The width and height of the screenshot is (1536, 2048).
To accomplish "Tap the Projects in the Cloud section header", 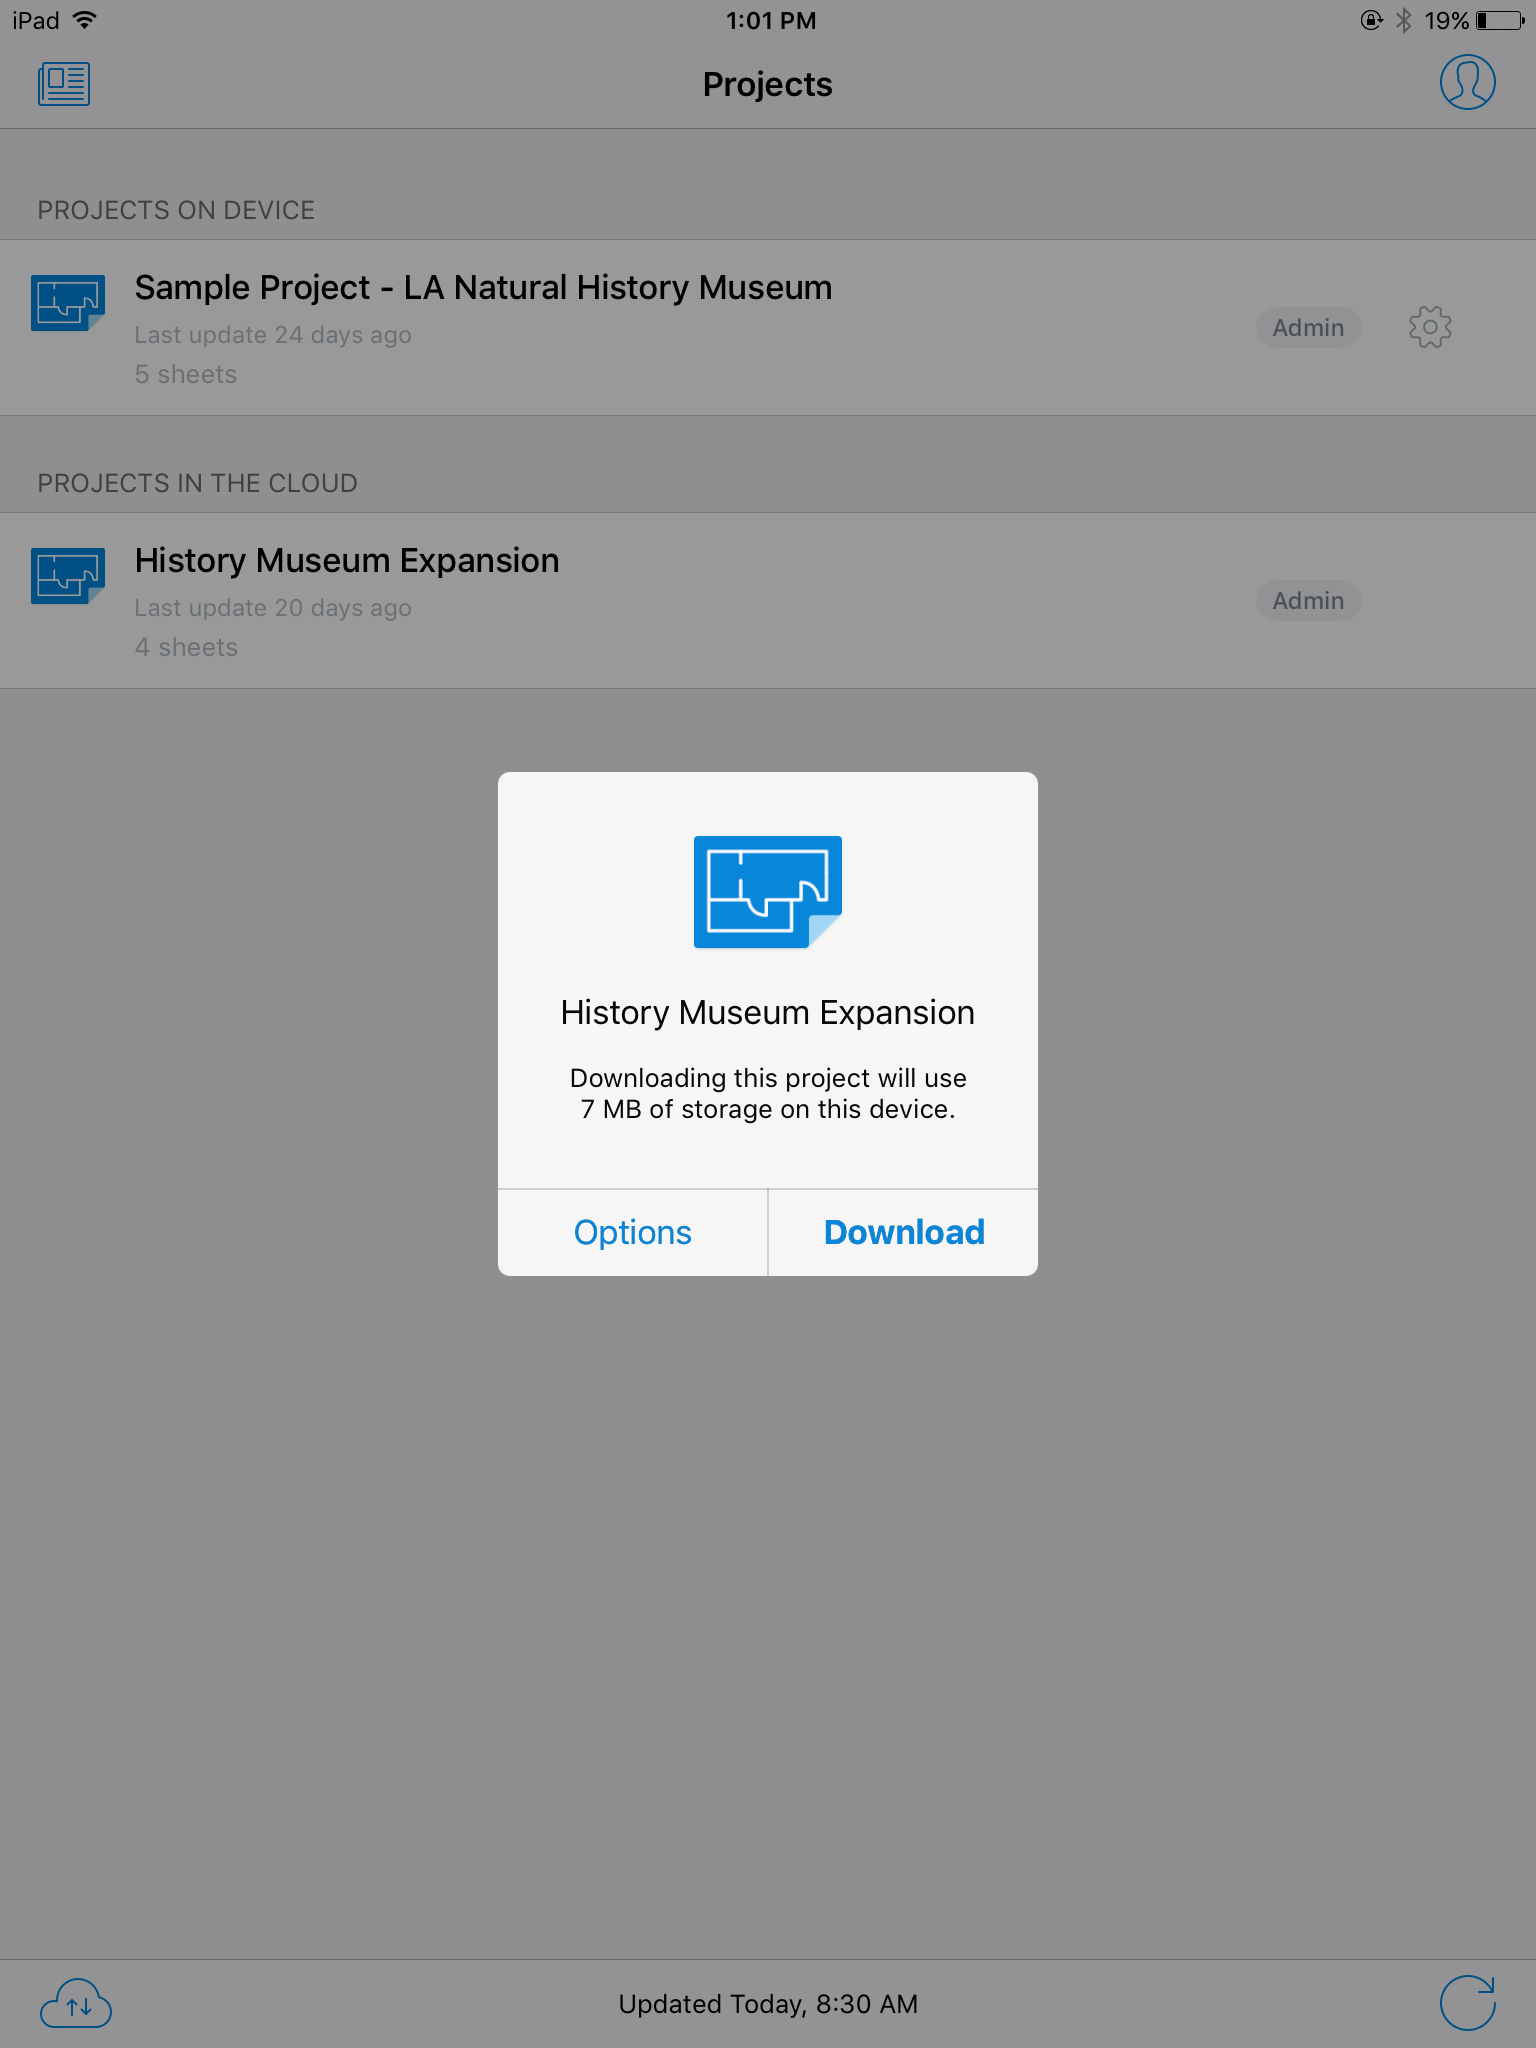I will pos(197,483).
